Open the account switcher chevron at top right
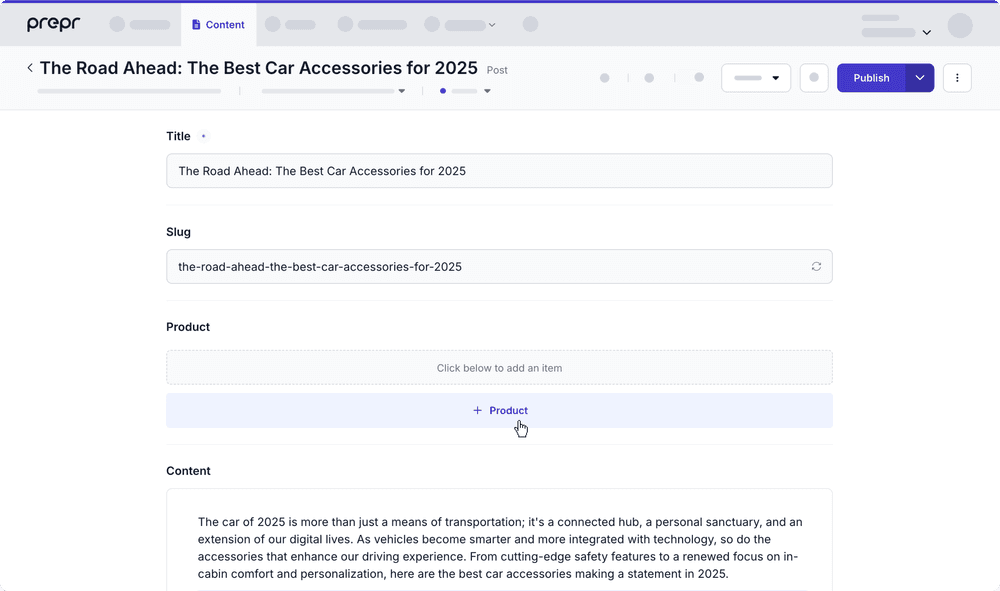Viewport: 1000px width, 591px height. (926, 33)
